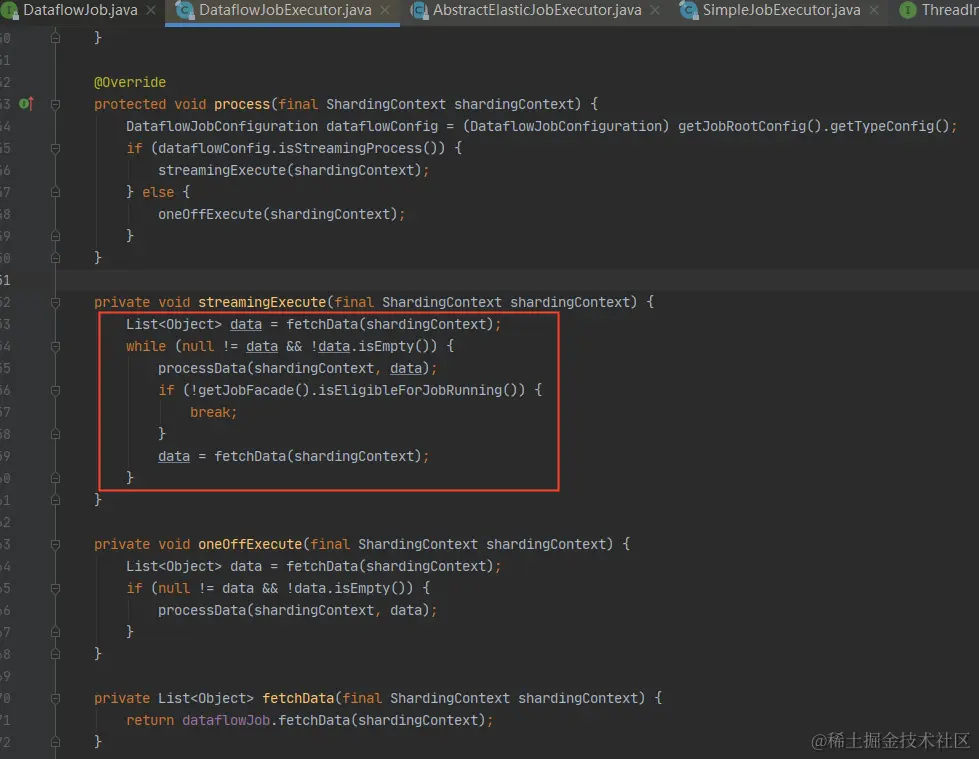Image resolution: width=979 pixels, height=759 pixels.
Task: Close the SimpleJobExecutor.java tab
Action: (x=874, y=11)
